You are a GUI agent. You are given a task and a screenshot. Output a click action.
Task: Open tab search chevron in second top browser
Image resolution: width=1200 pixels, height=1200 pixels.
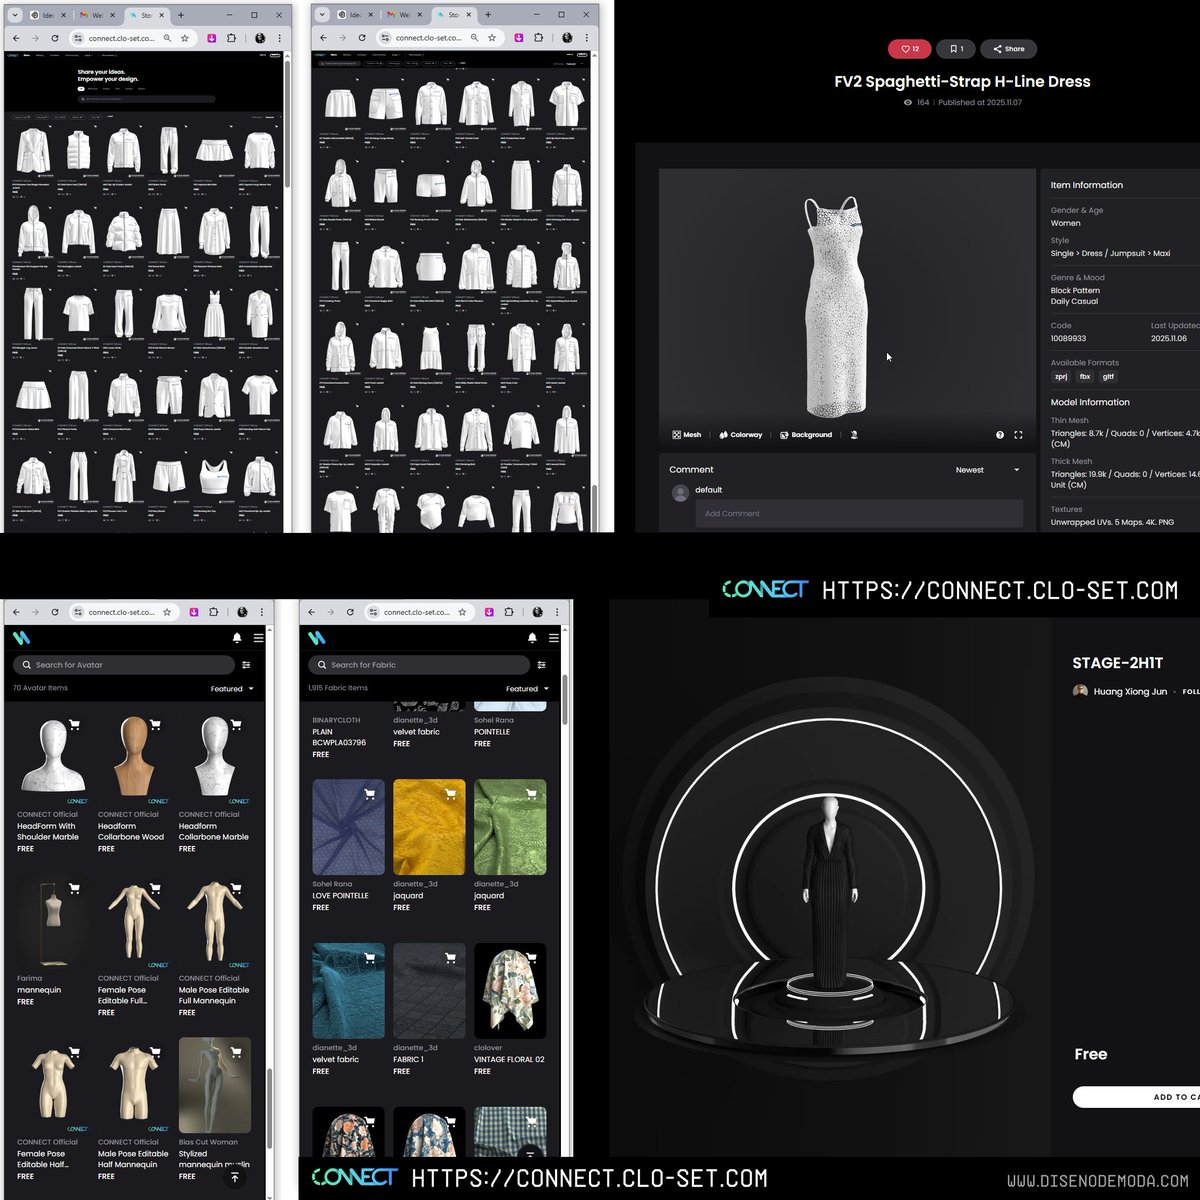tap(322, 15)
